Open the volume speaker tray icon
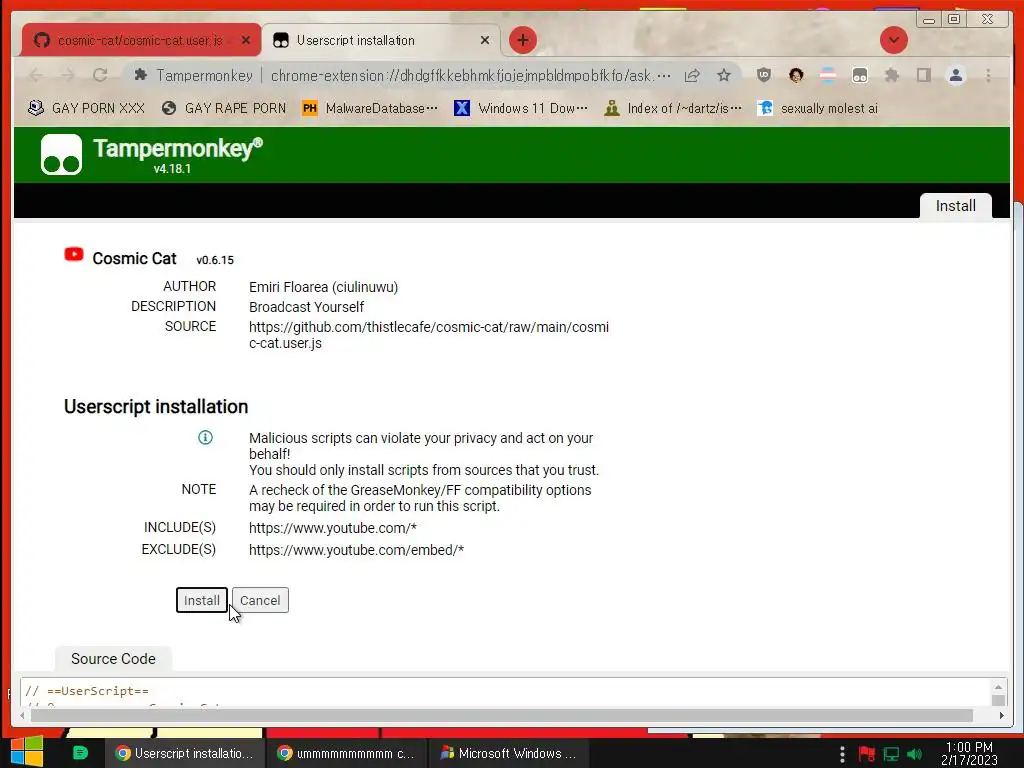 pyautogui.click(x=914, y=754)
